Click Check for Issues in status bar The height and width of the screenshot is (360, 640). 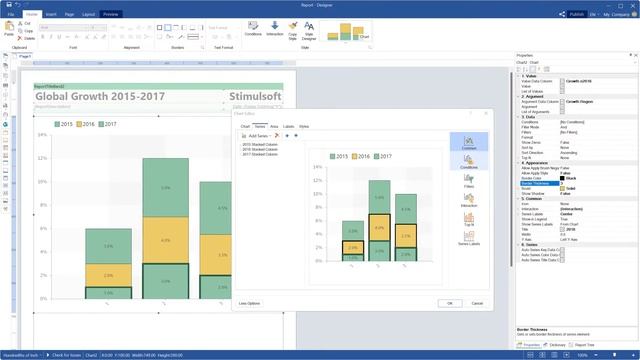(x=63, y=355)
